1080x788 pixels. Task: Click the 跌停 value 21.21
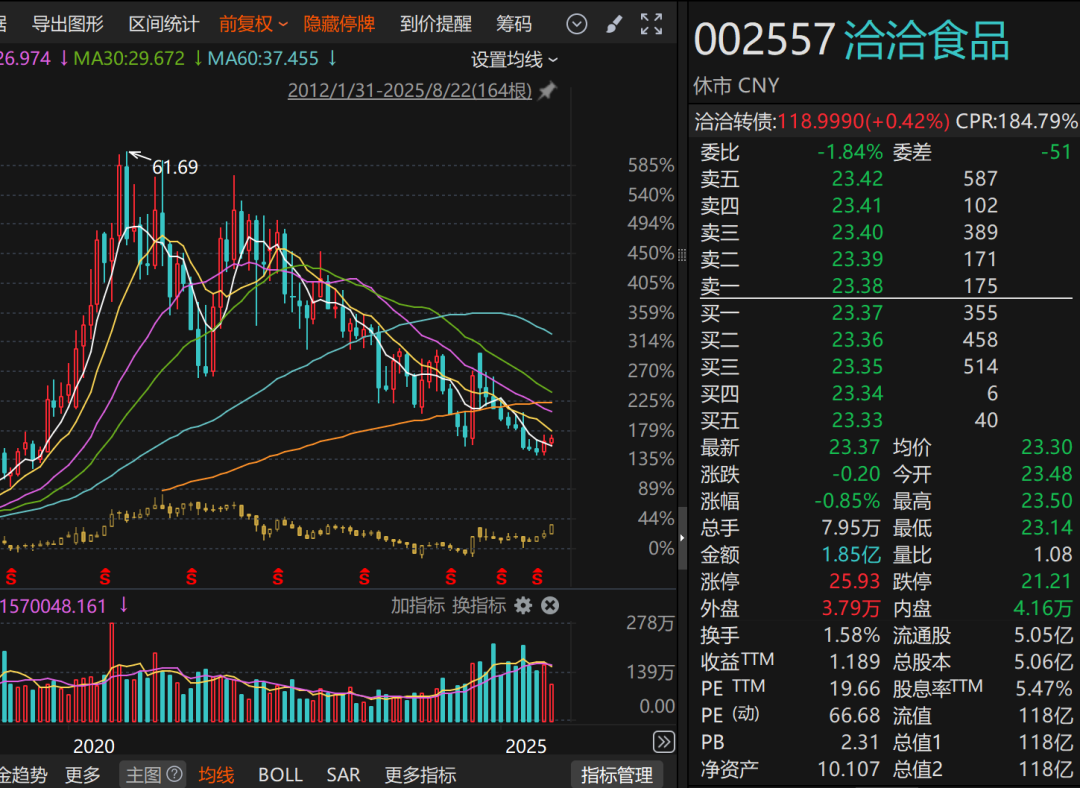1046,581
